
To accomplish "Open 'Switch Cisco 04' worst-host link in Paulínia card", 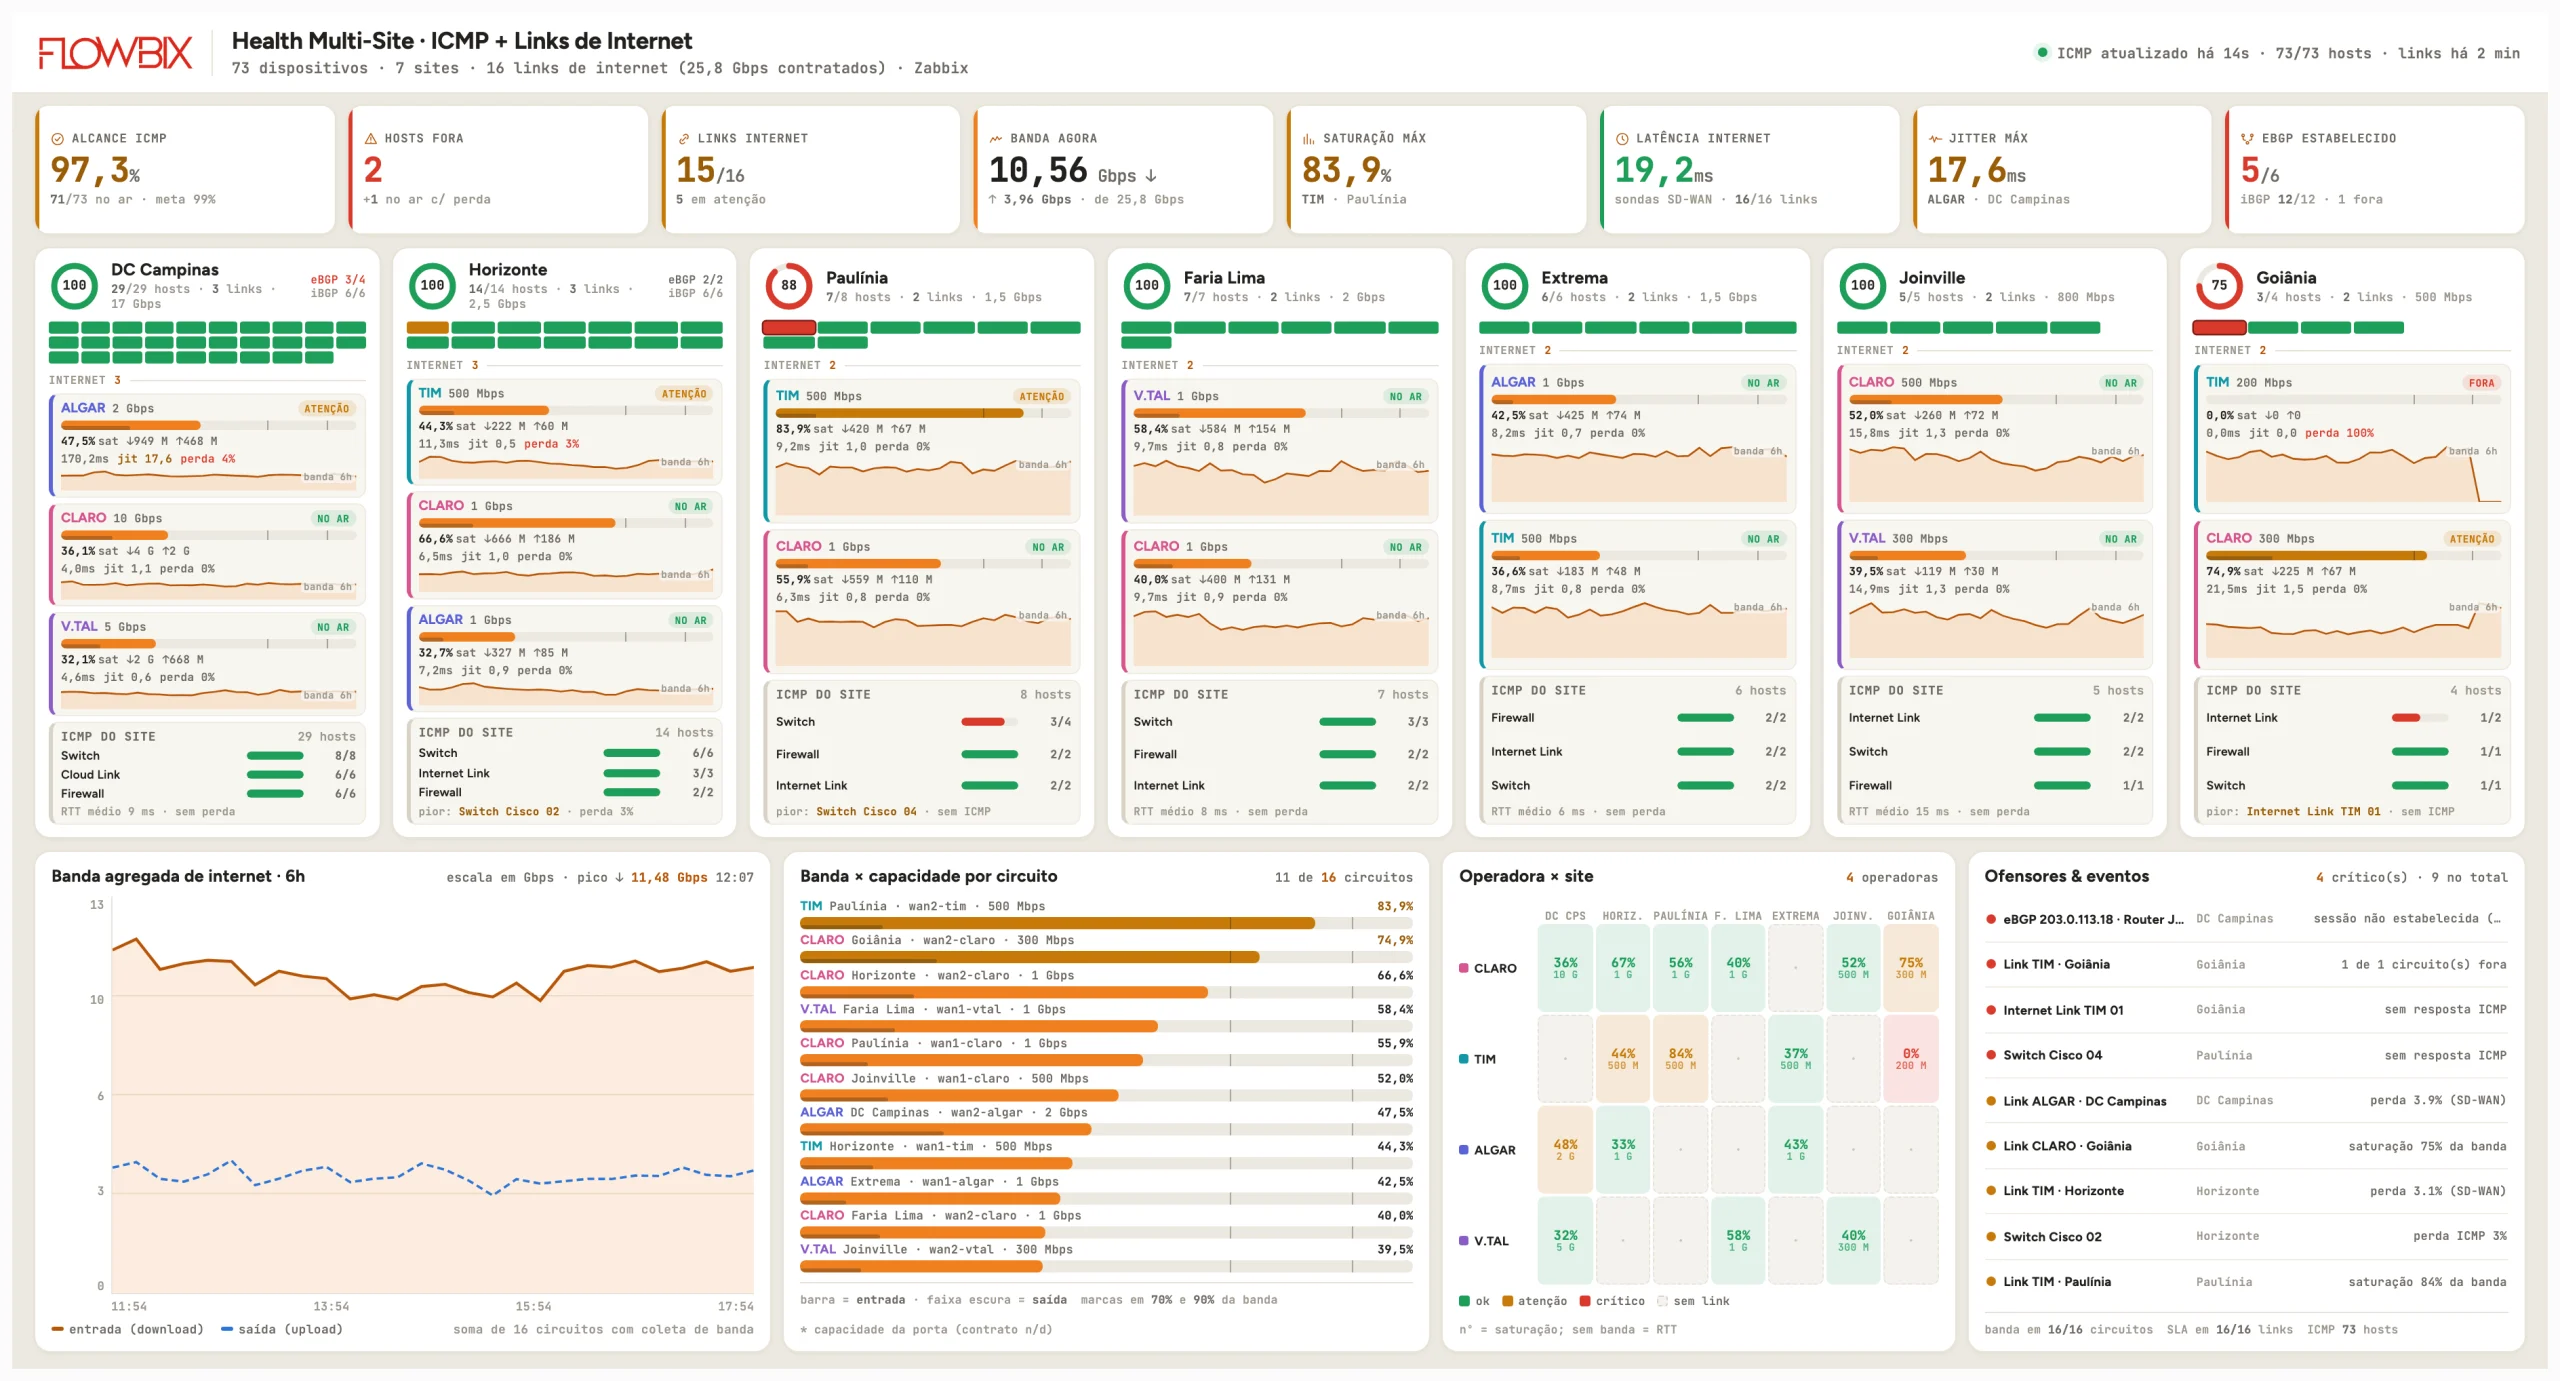I will pos(866,812).
